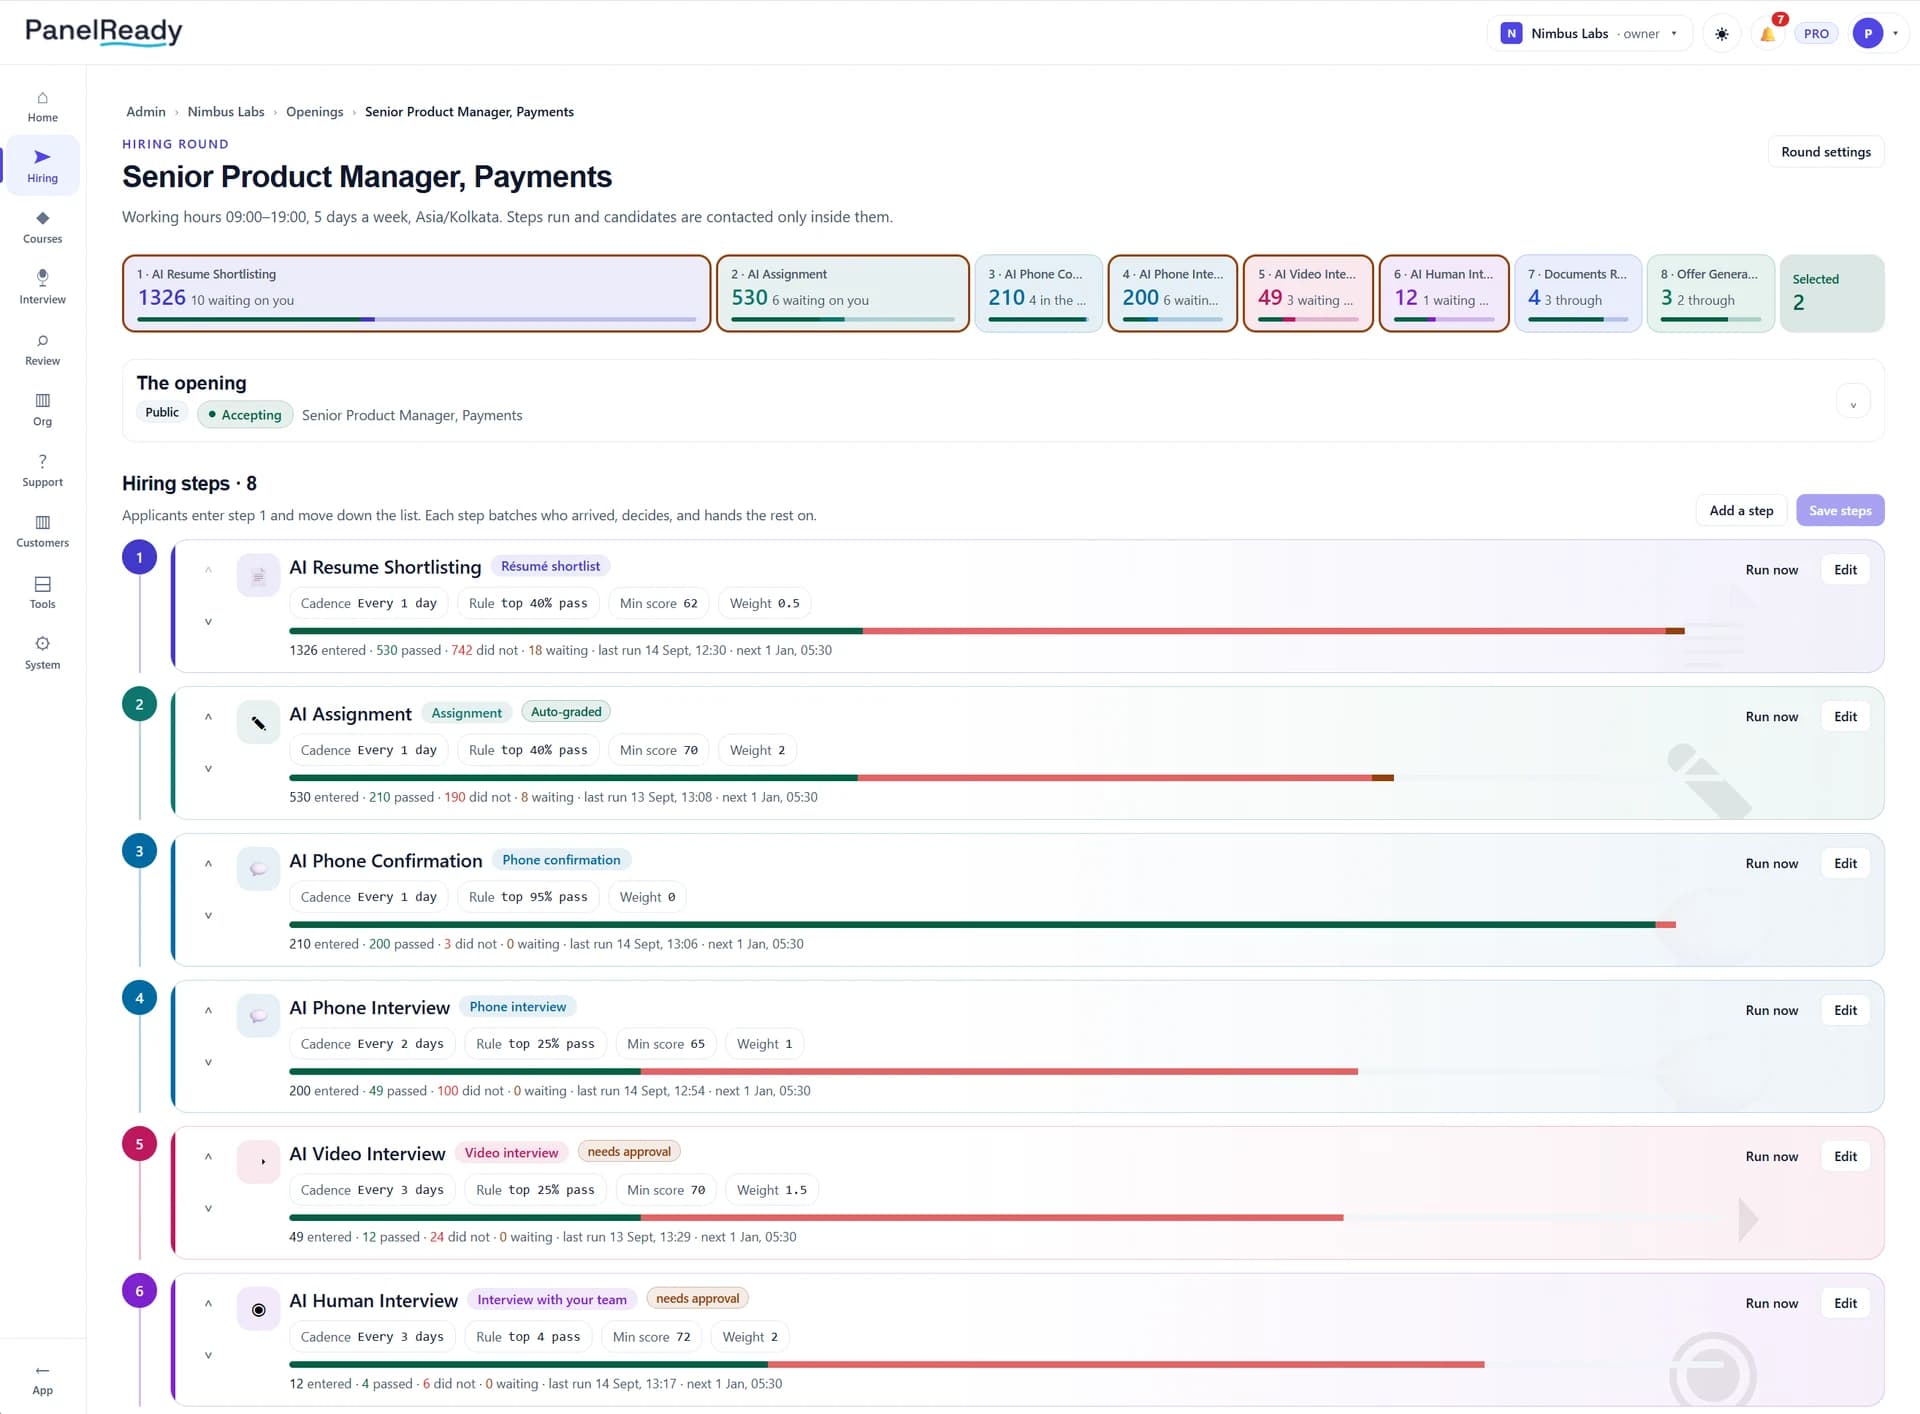The image size is (1920, 1414).
Task: Open the notifications bell
Action: (x=1767, y=34)
